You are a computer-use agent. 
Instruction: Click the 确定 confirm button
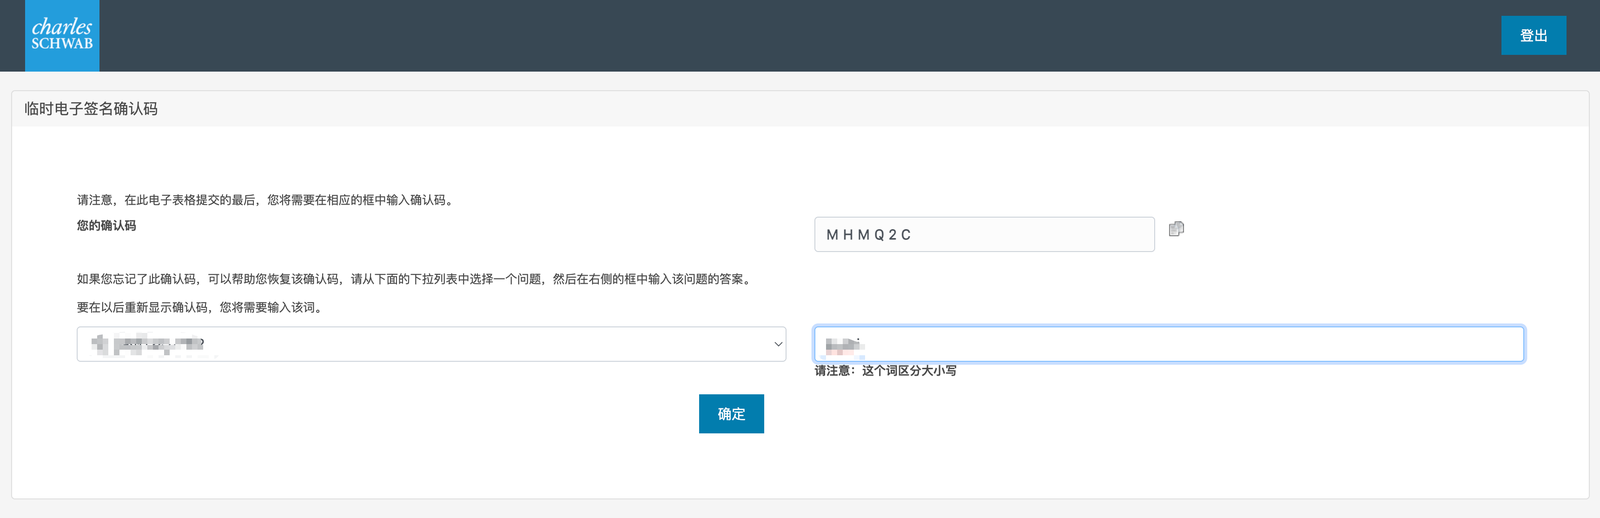pyautogui.click(x=731, y=413)
